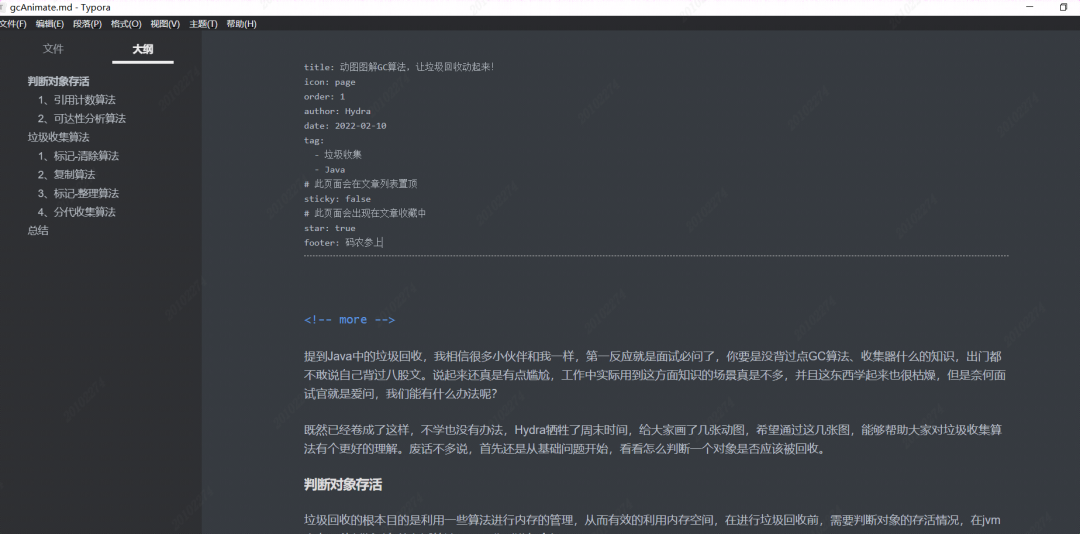Minimize the Typora window
Screen dimensions: 1080x534
click(x=1030, y=7)
